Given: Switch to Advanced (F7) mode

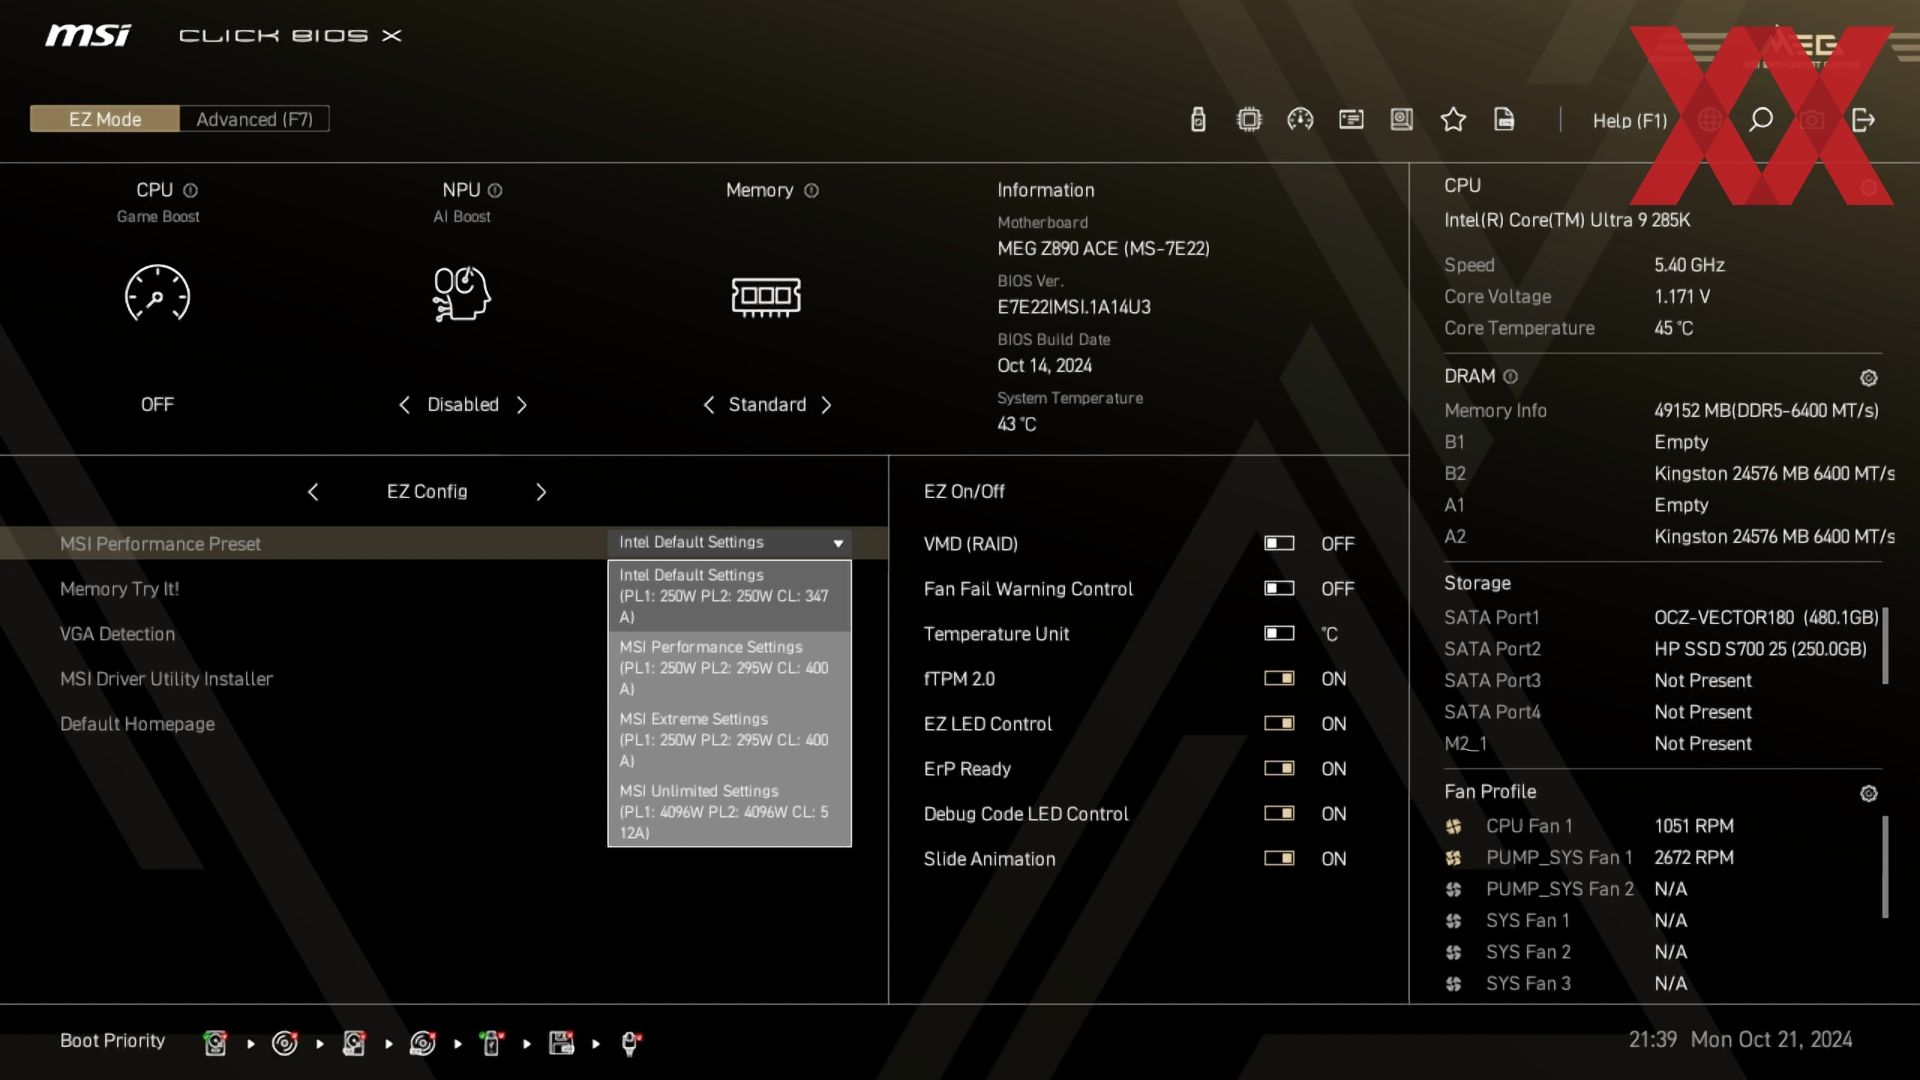Looking at the screenshot, I should pyautogui.click(x=254, y=119).
